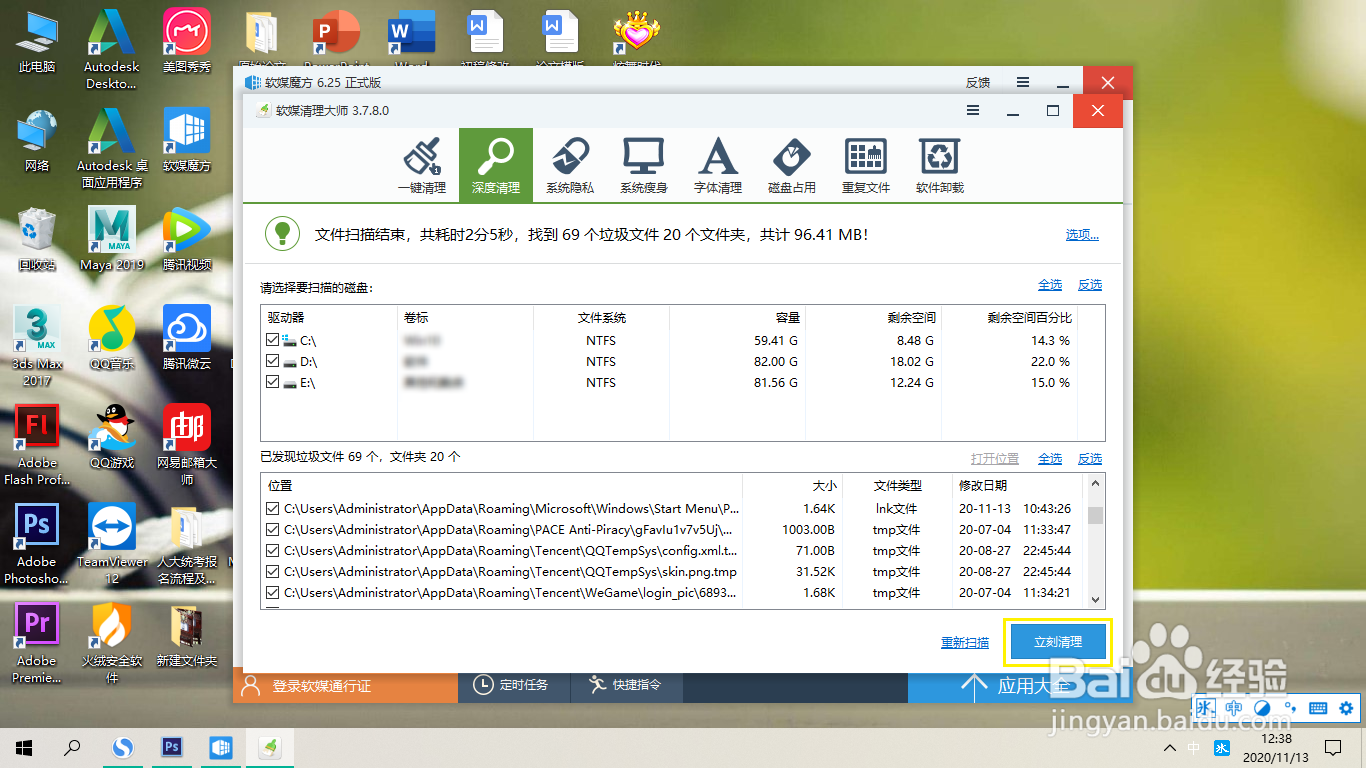Open 定时任务 scheduled tasks

pyautogui.click(x=513, y=685)
